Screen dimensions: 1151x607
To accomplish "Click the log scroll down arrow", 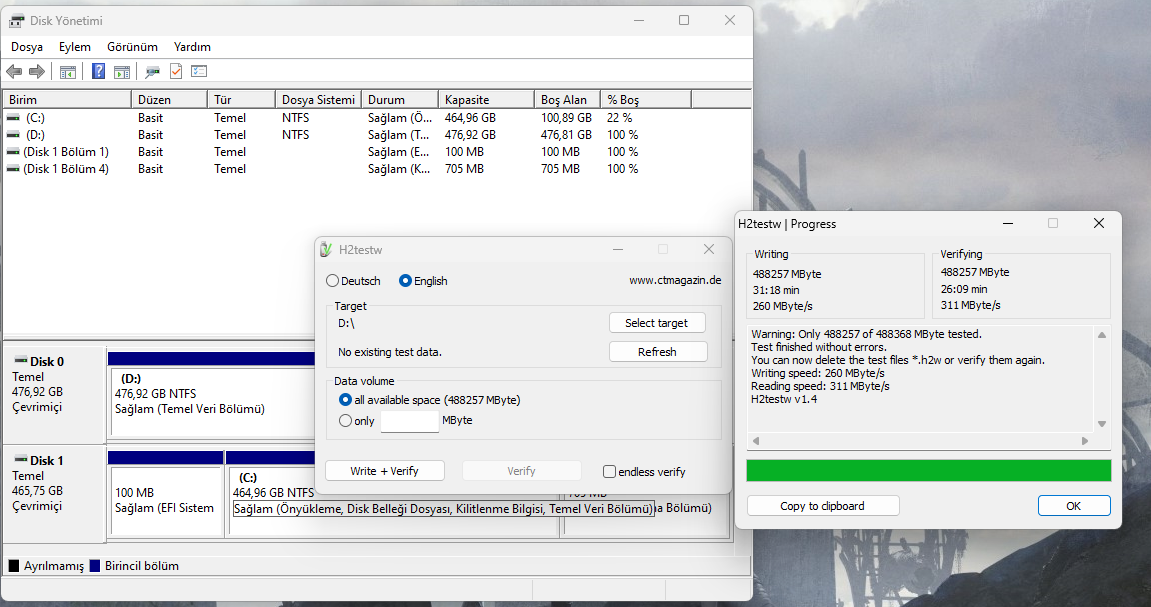I will pyautogui.click(x=1102, y=424).
